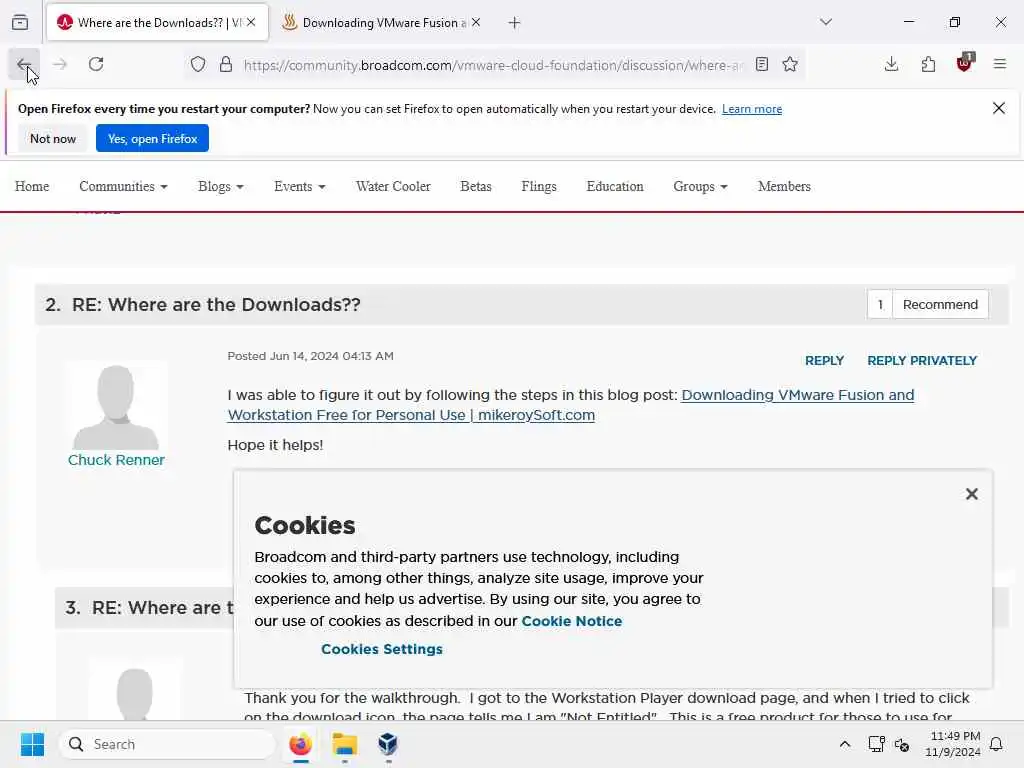Click Firefox icon in taskbar
Viewport: 1024px width, 768px height.
(x=300, y=744)
